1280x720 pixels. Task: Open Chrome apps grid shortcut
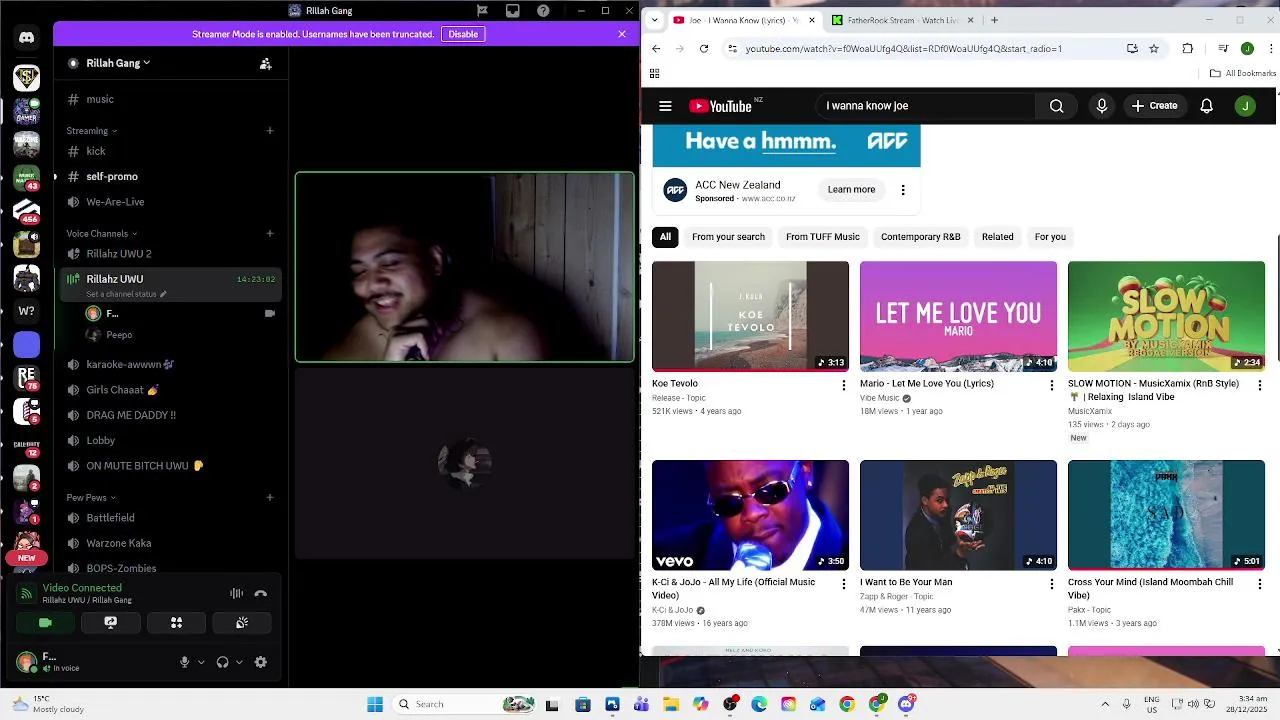click(x=655, y=73)
